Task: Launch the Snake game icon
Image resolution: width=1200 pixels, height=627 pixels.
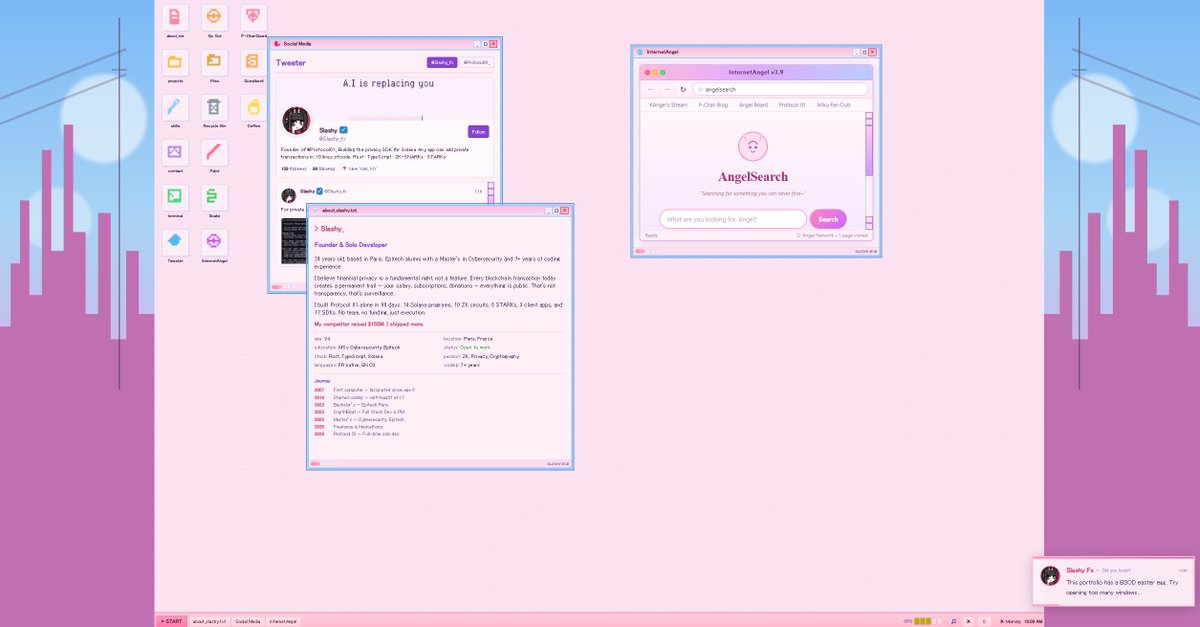Action: pyautogui.click(x=214, y=197)
